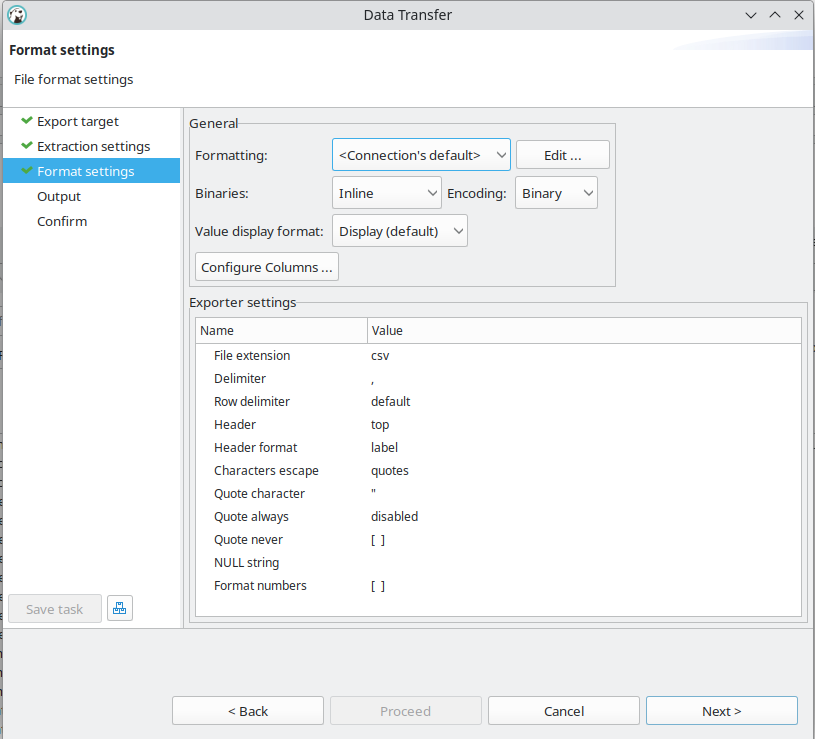Click the DBeaver beaver icon in the title bar
The width and height of the screenshot is (815, 739).
pyautogui.click(x=16, y=15)
